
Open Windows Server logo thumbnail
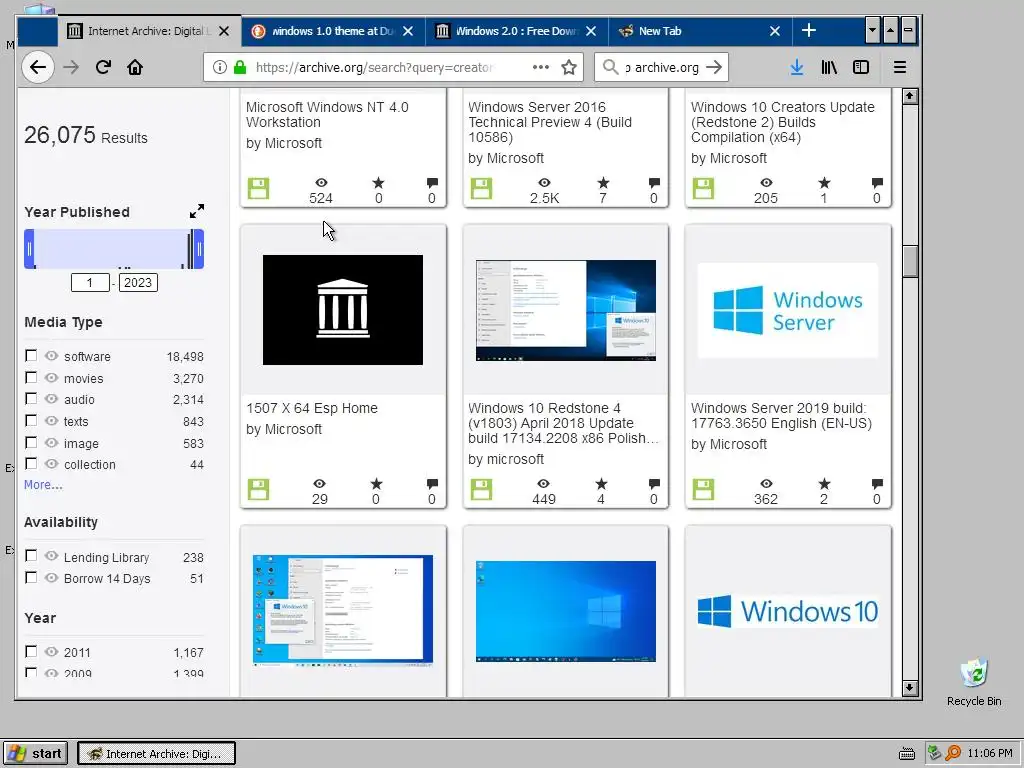(x=788, y=310)
